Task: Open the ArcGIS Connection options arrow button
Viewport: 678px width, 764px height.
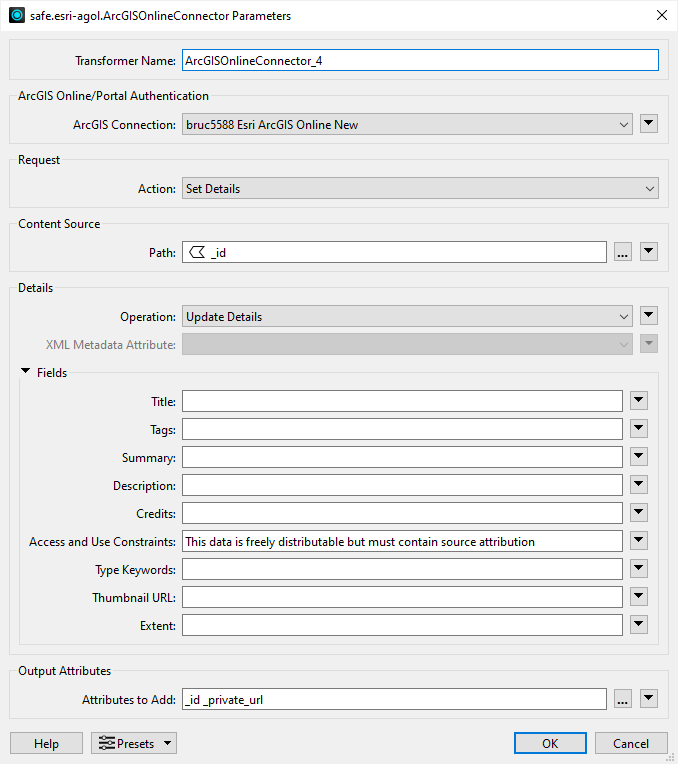Action: click(649, 124)
